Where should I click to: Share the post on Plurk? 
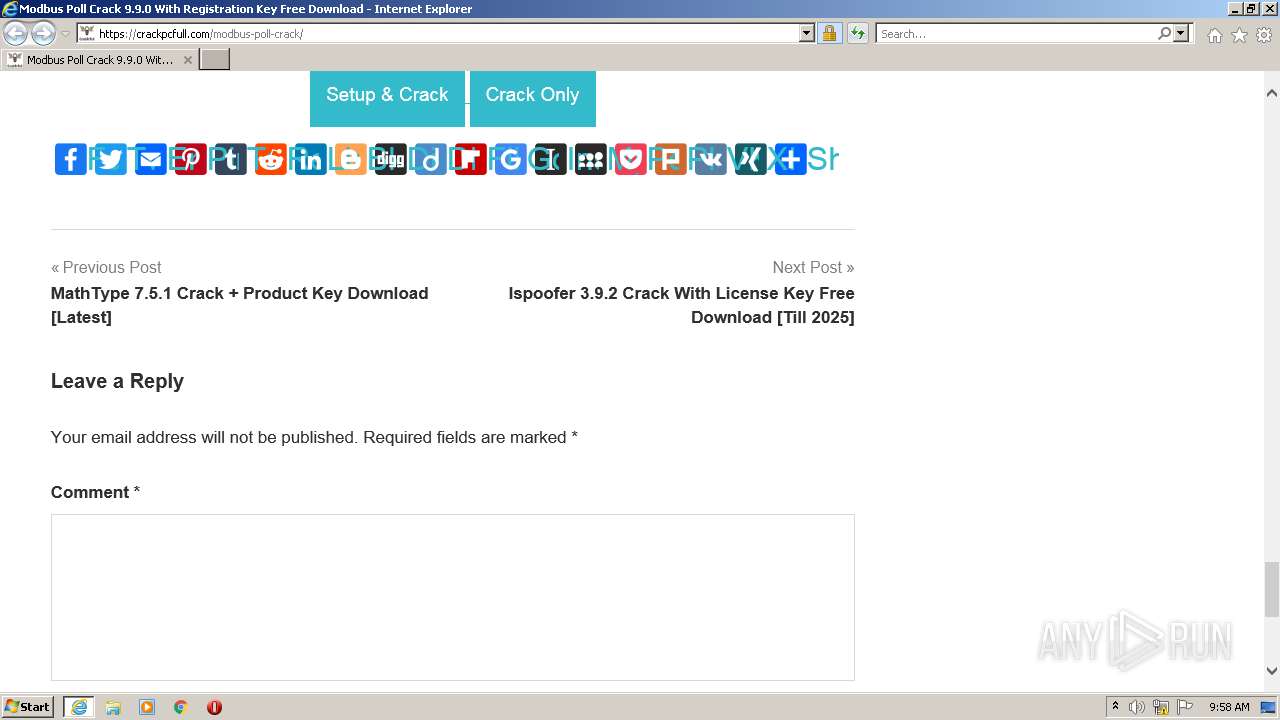(671, 159)
